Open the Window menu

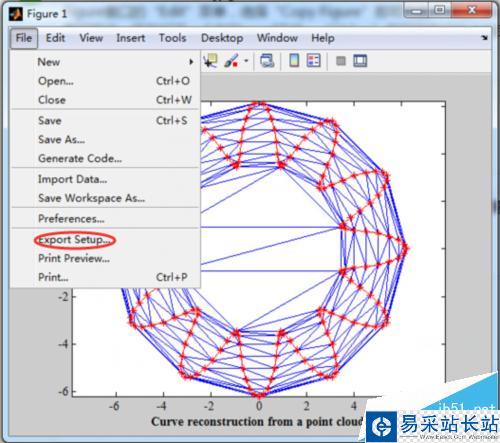[x=277, y=38]
